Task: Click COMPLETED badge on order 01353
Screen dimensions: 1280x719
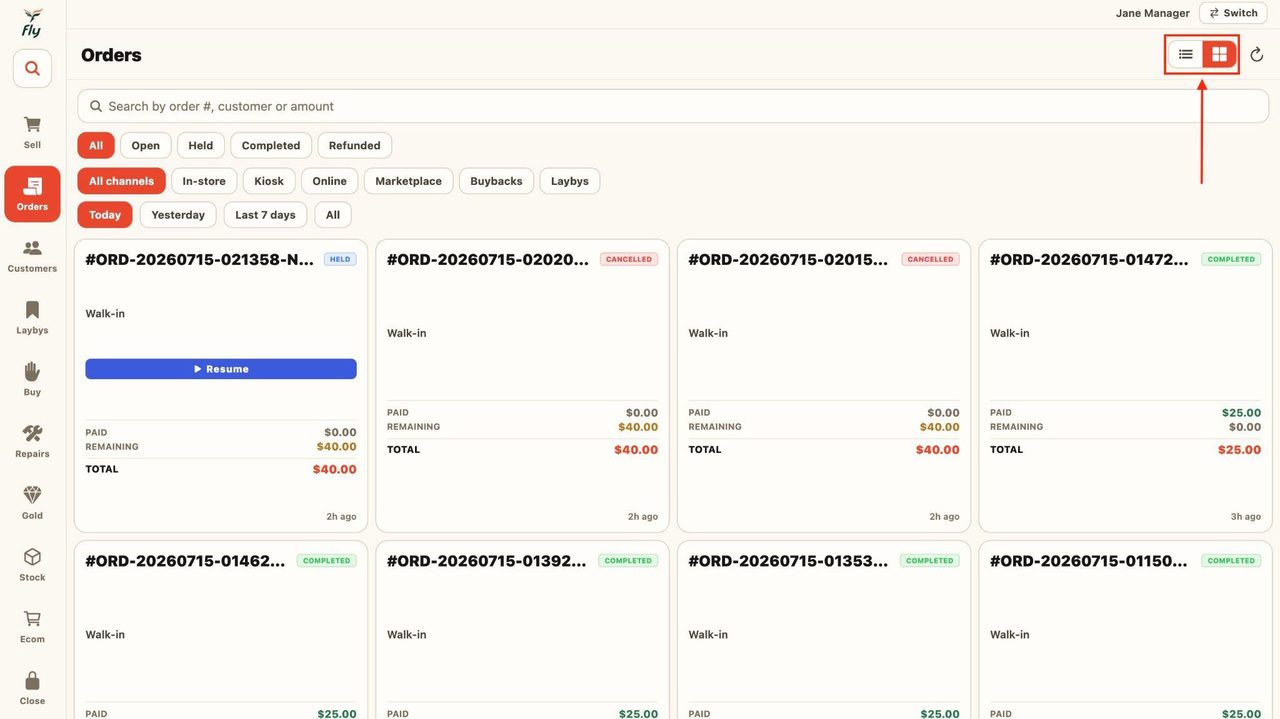Action: (930, 561)
